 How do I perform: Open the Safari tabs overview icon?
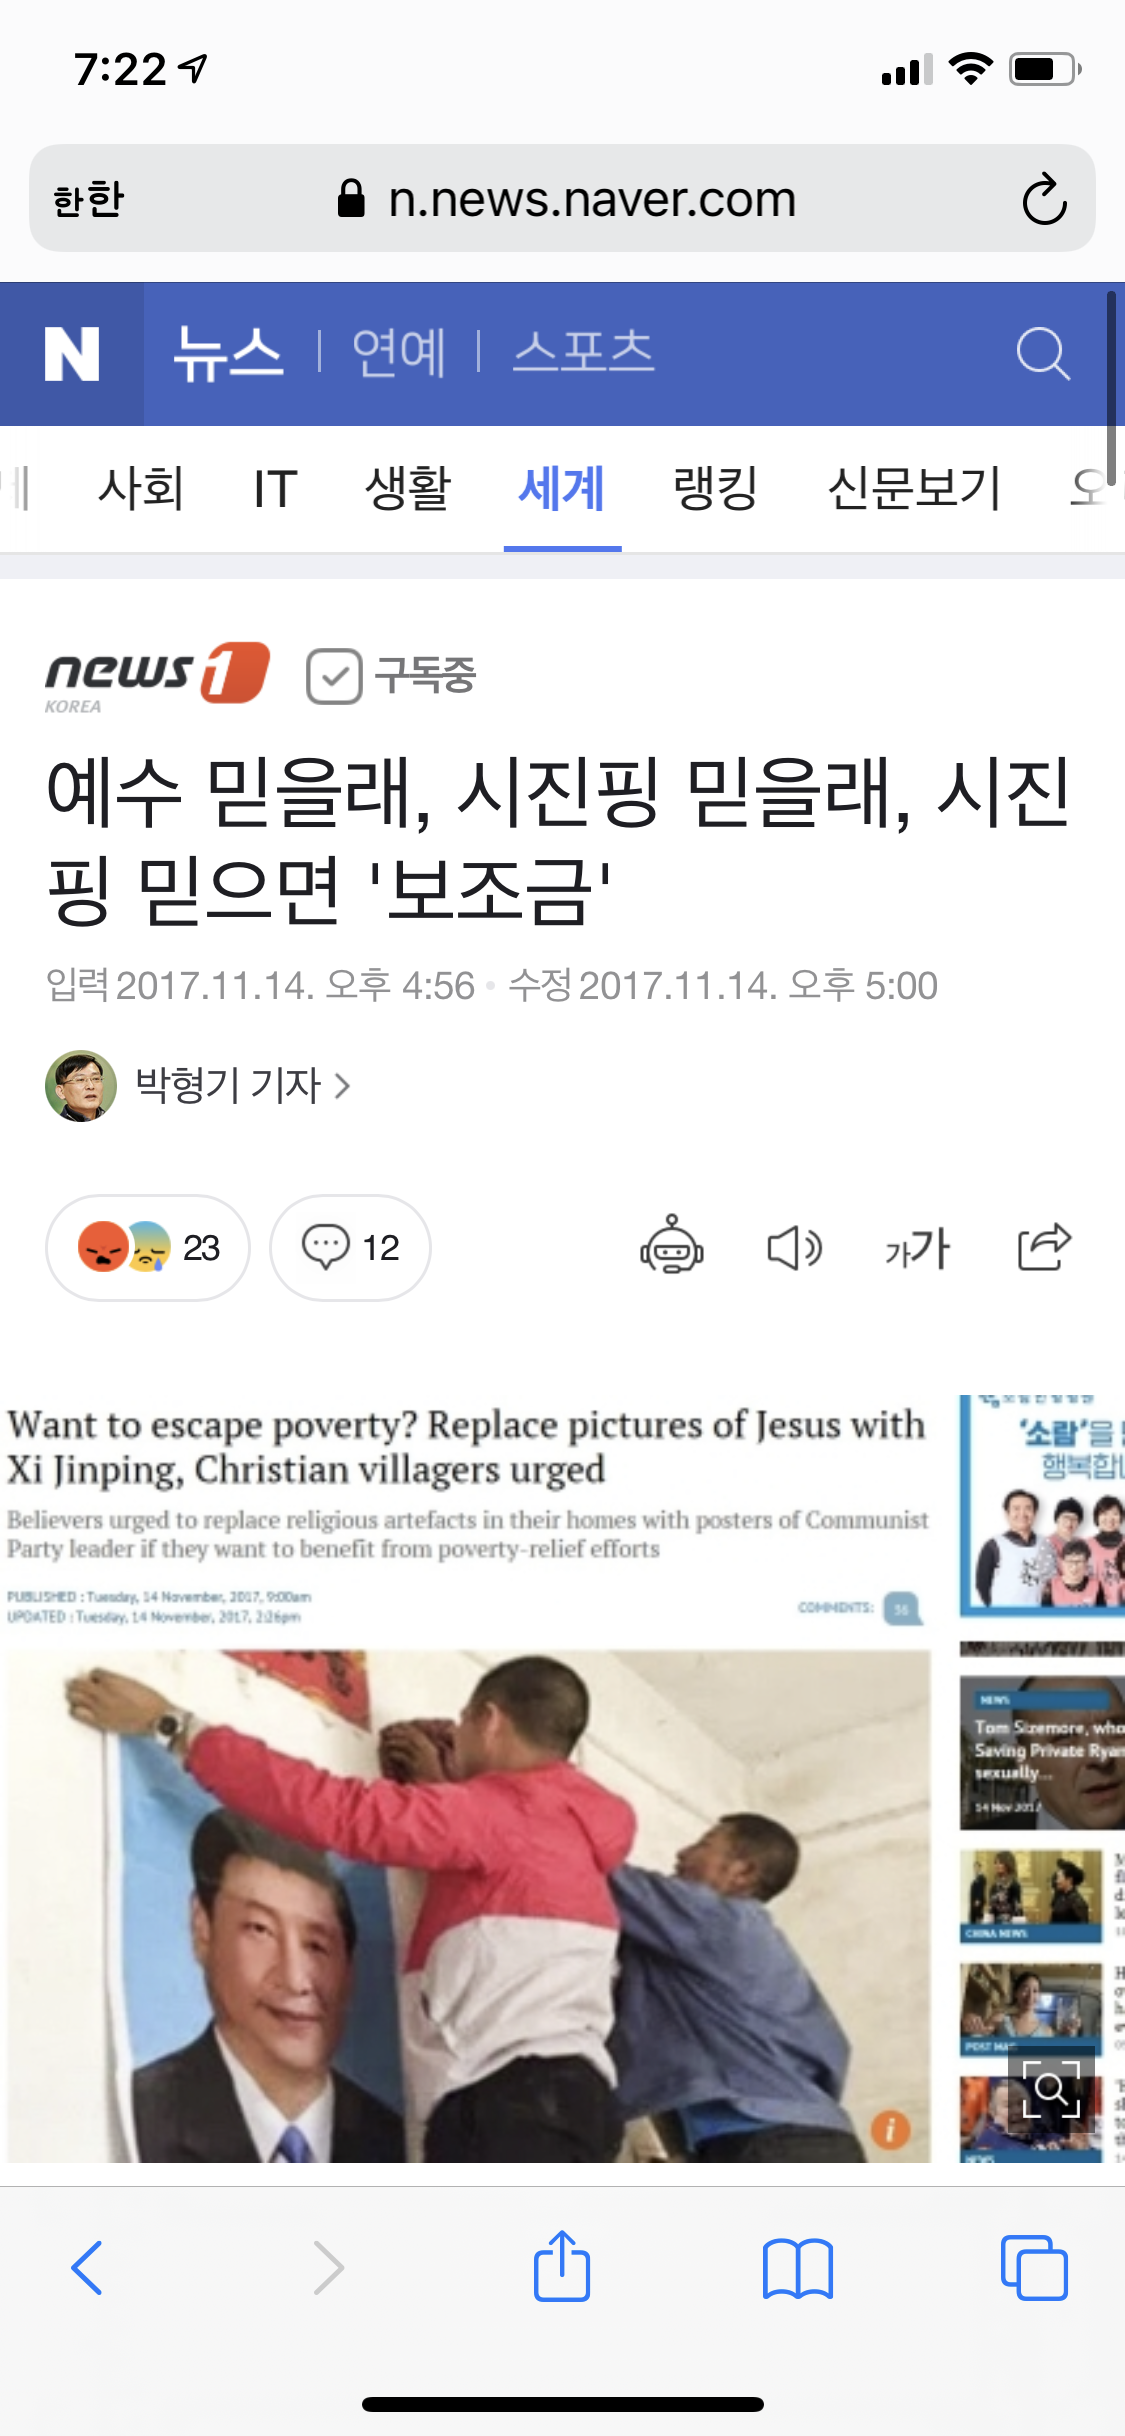1034,2267
